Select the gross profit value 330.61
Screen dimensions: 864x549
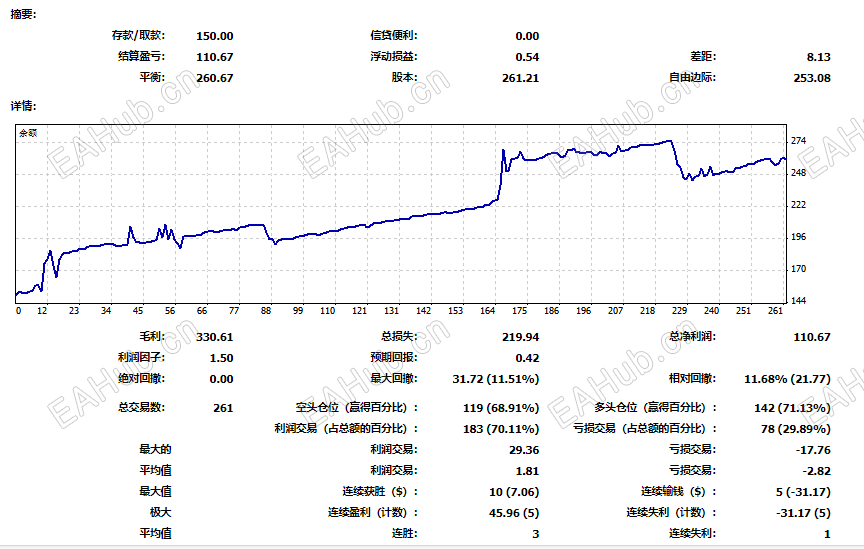click(214, 337)
